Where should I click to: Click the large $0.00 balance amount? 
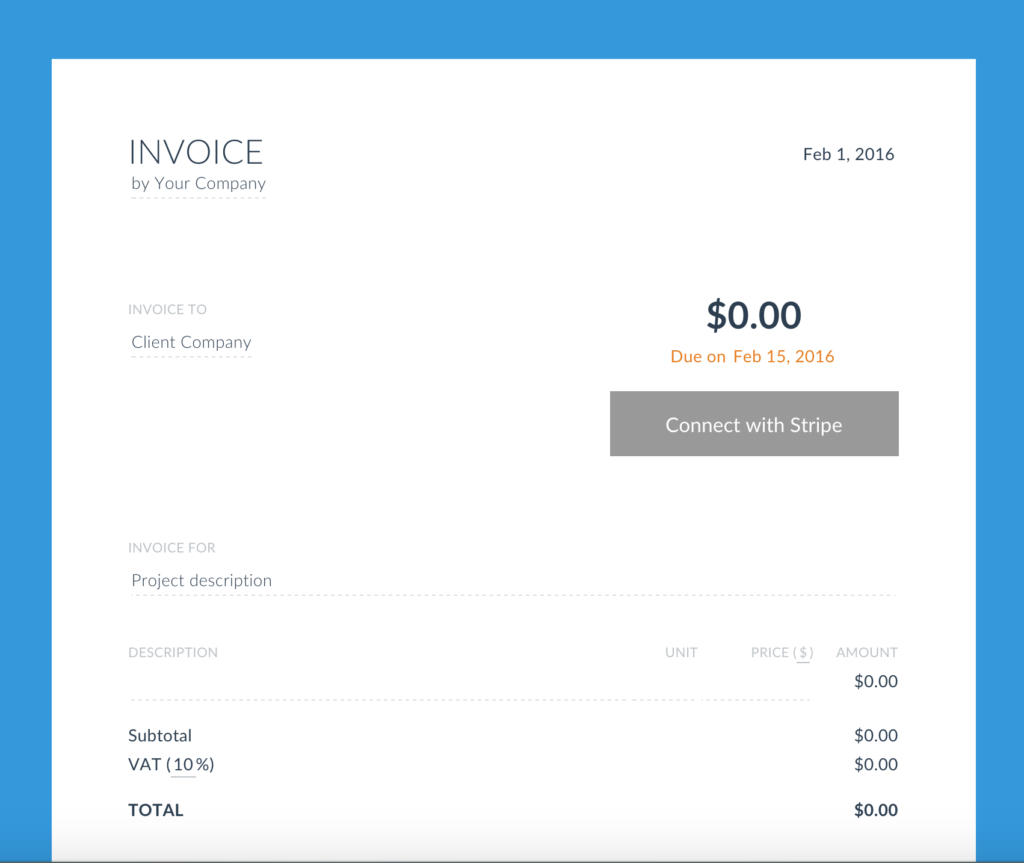pos(754,316)
